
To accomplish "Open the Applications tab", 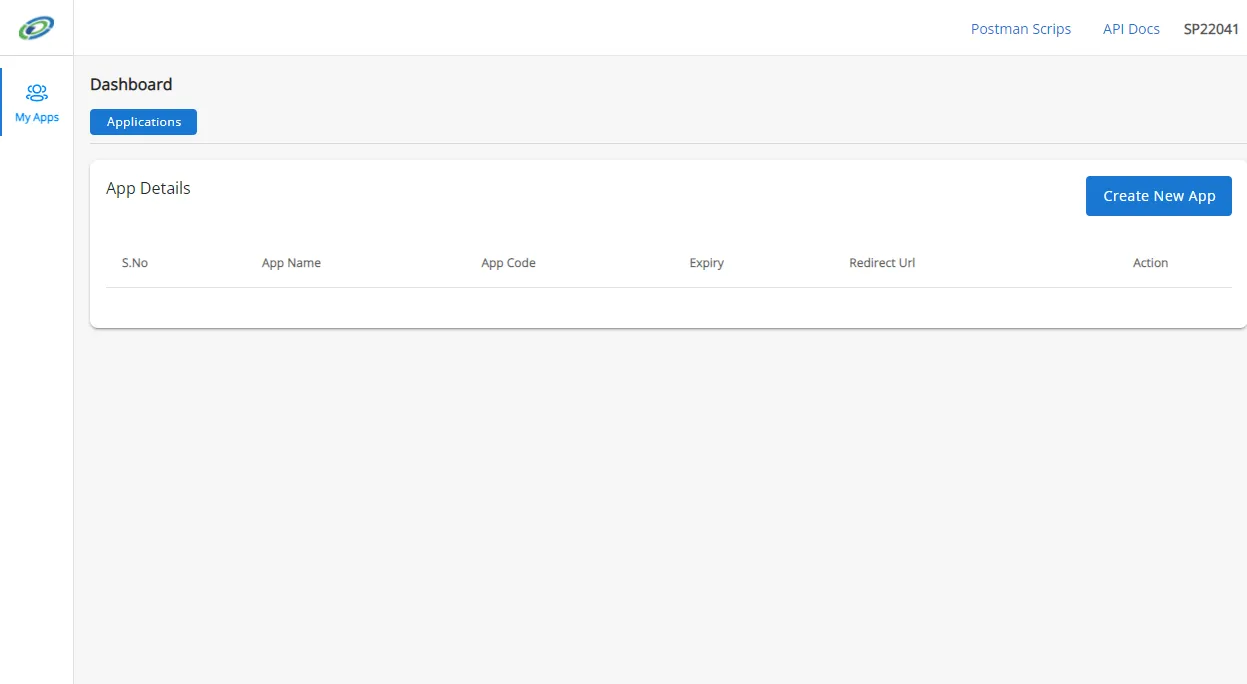I will point(143,122).
